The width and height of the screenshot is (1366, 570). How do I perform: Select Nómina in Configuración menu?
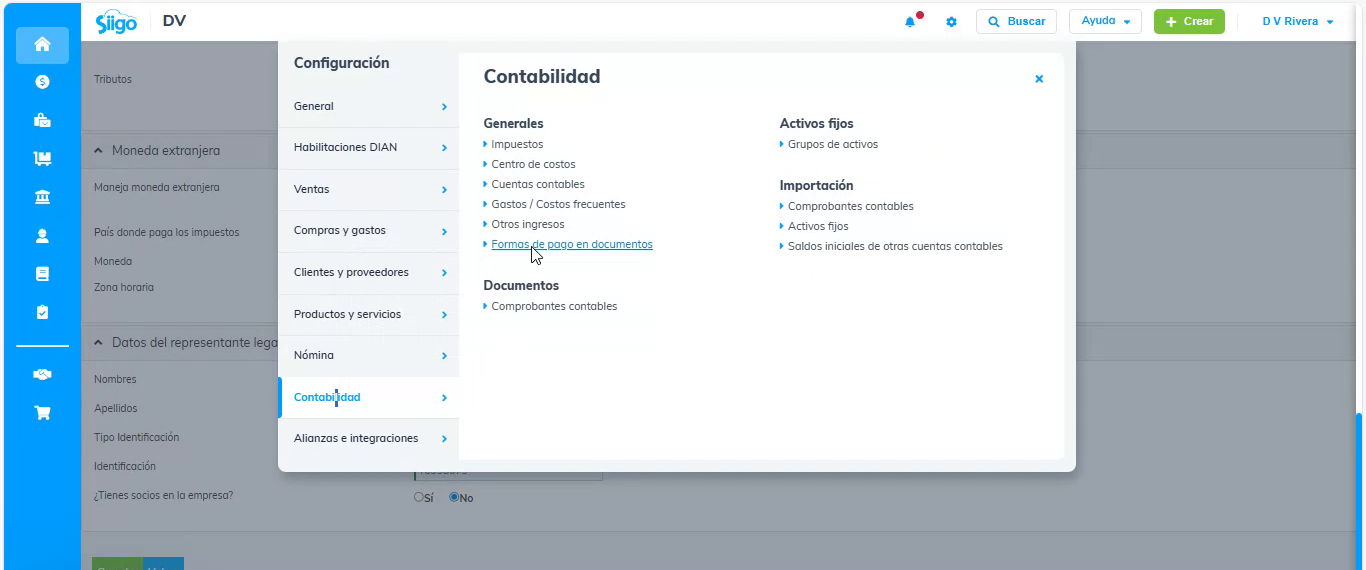click(368, 356)
